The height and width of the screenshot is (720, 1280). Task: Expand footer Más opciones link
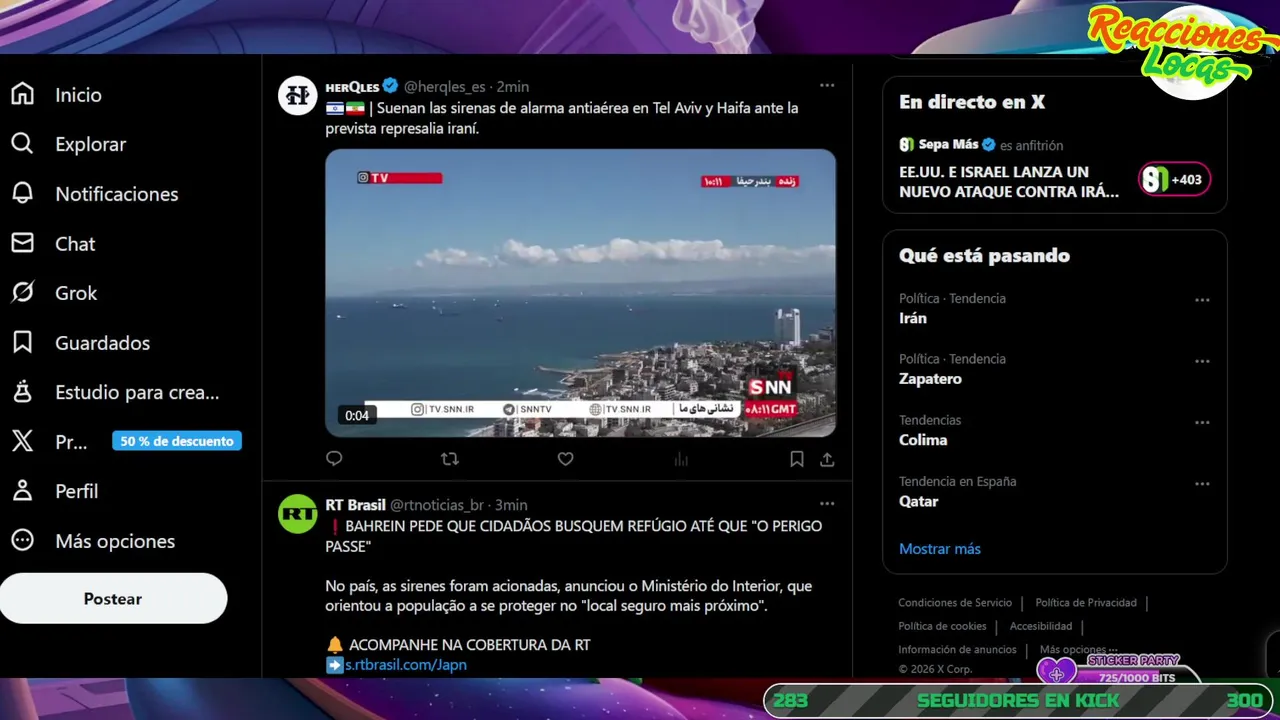pyautogui.click(x=1079, y=650)
